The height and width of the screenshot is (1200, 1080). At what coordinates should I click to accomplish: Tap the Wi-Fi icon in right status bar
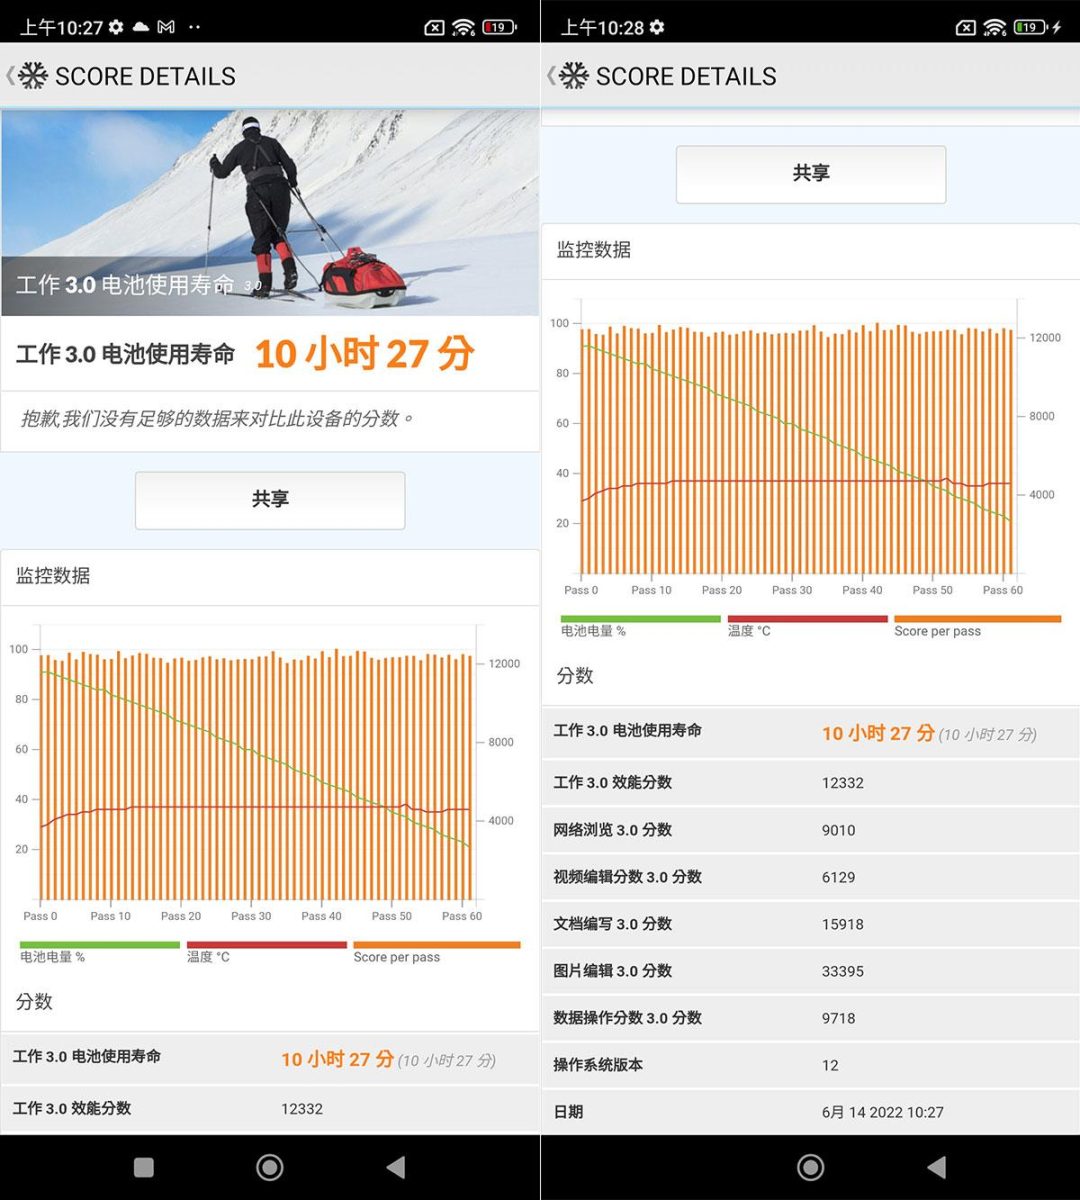pos(994,27)
